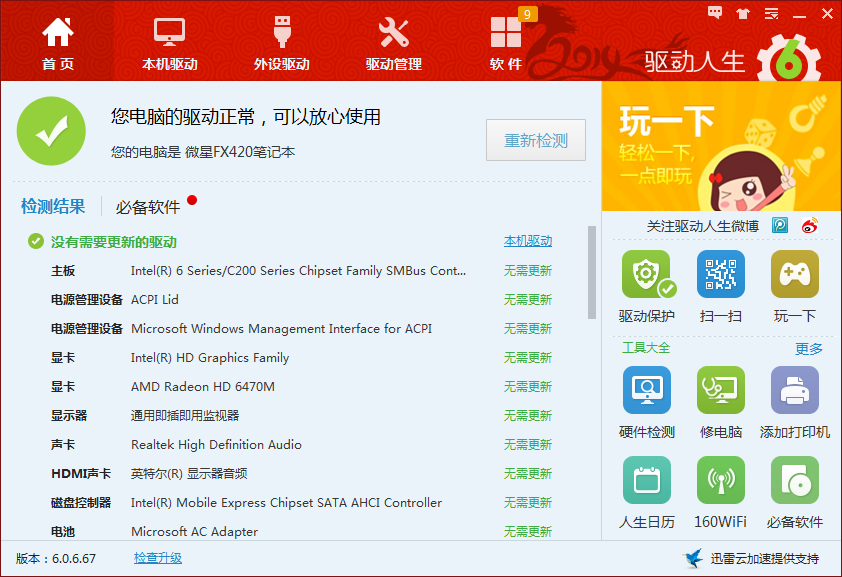Click 检查升级 link
Viewport: 842px width, 577px height.
[x=158, y=558]
